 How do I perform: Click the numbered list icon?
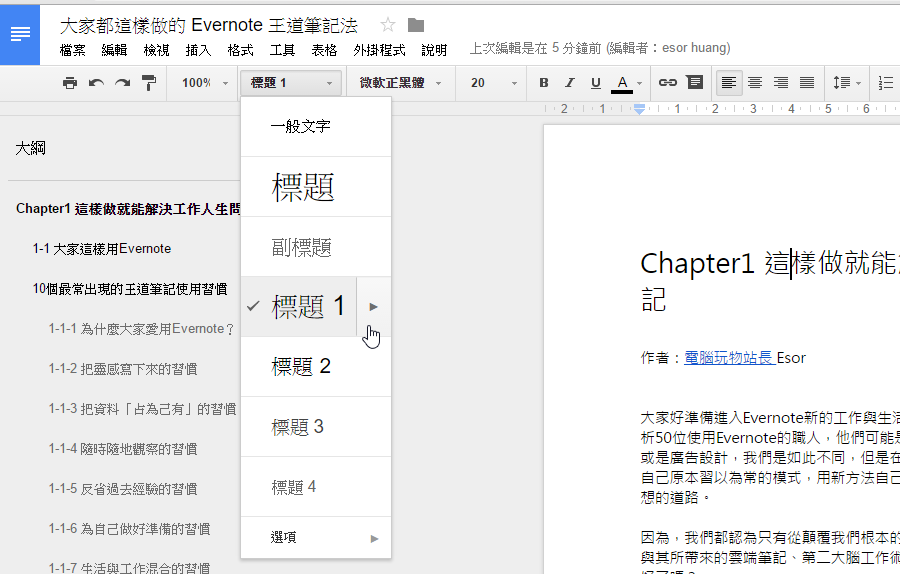886,83
